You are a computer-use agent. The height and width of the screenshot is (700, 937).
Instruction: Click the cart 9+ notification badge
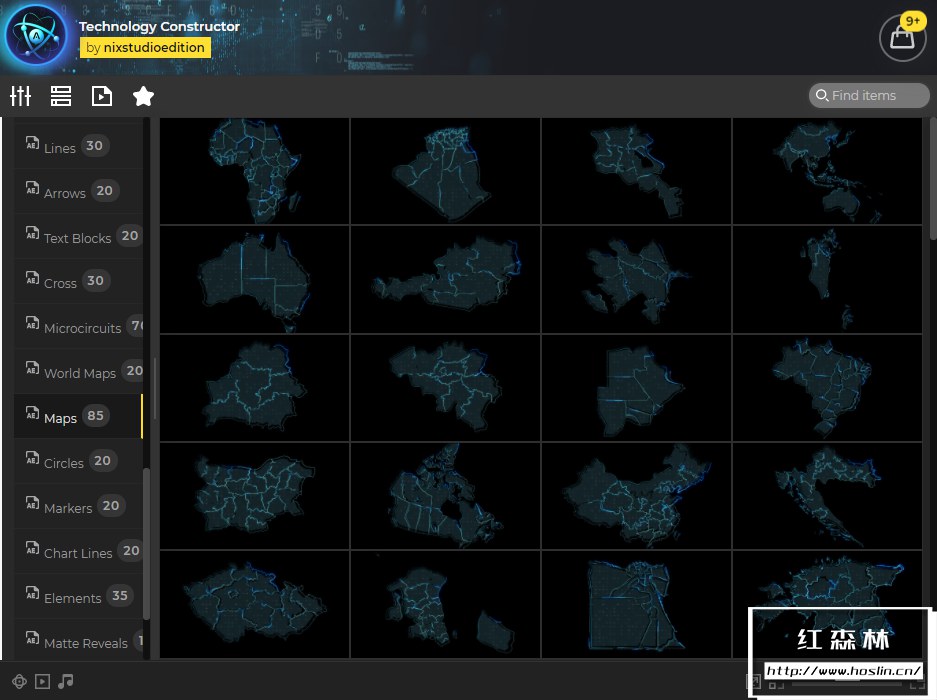[x=912, y=21]
